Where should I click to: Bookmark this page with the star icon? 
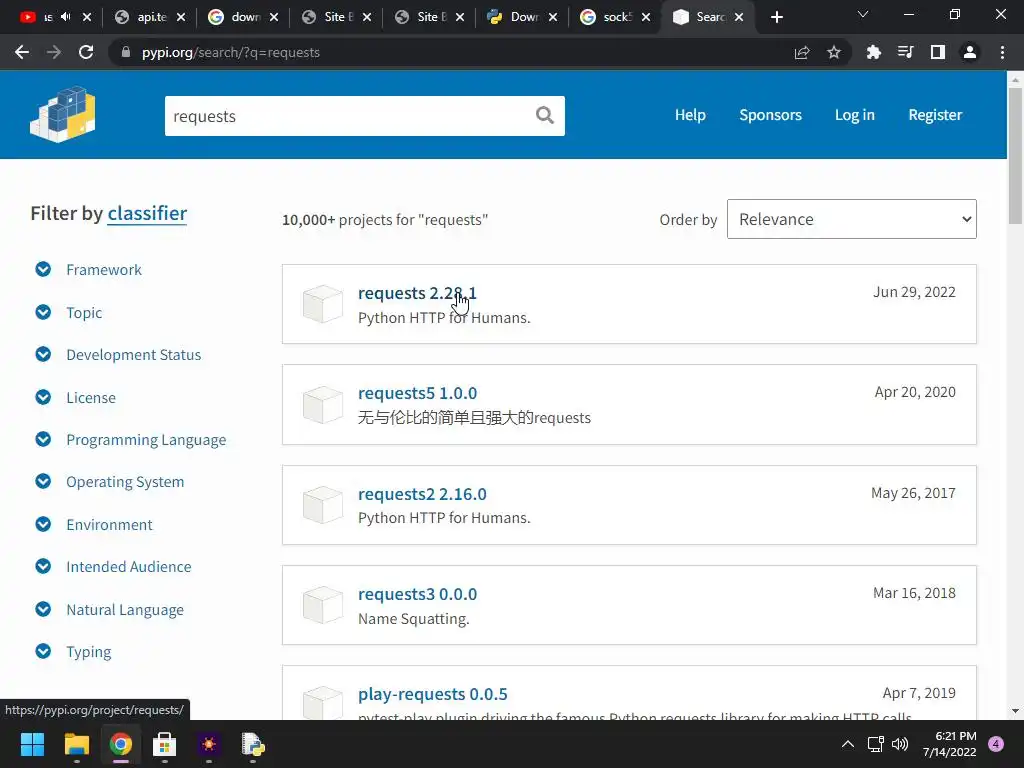pos(834,52)
